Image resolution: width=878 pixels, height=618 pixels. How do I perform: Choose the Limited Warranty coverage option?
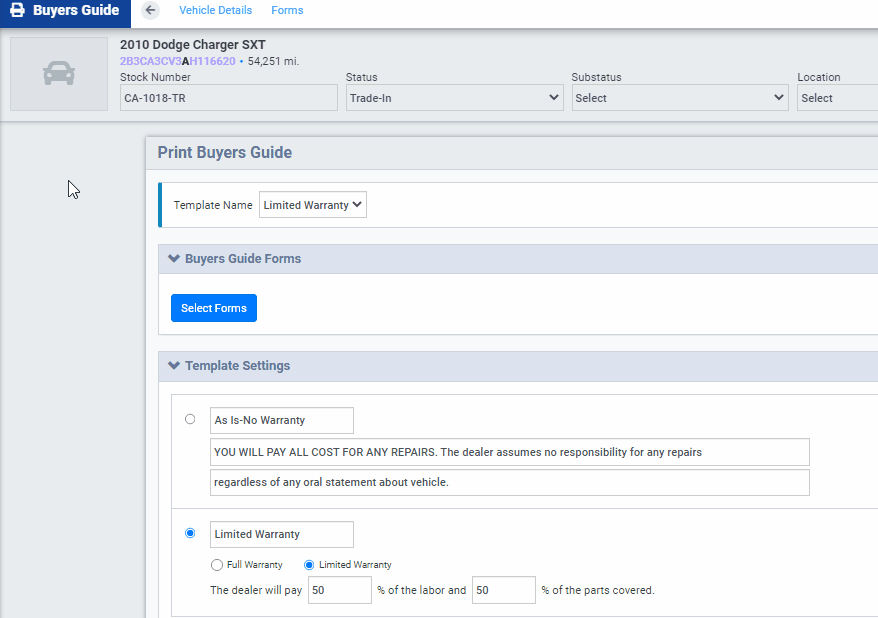tap(309, 564)
